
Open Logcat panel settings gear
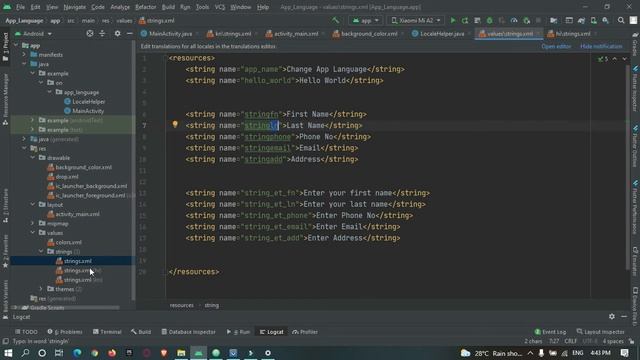tap(611, 316)
